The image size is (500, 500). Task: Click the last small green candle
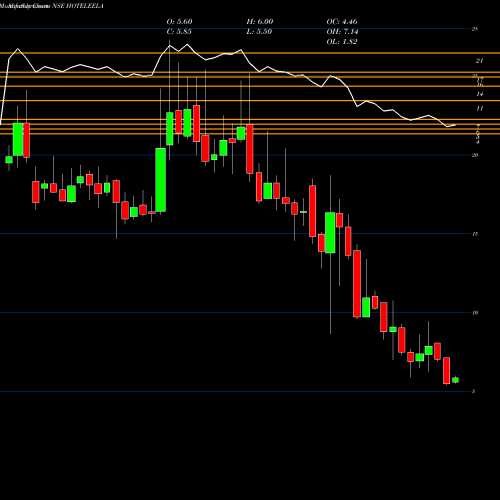pos(455,380)
